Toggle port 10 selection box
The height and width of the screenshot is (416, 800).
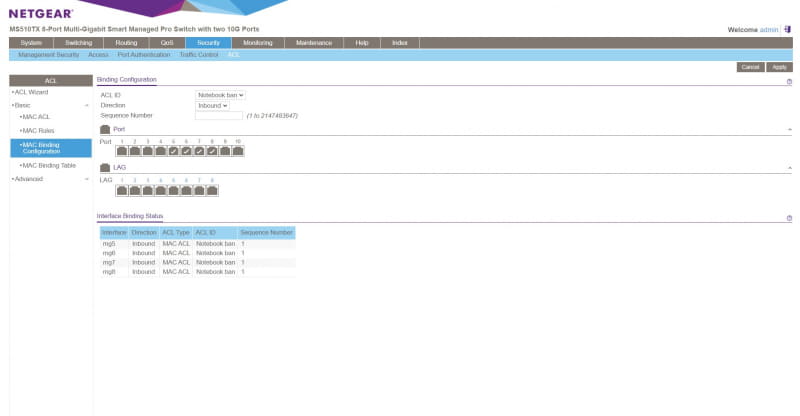click(x=238, y=151)
